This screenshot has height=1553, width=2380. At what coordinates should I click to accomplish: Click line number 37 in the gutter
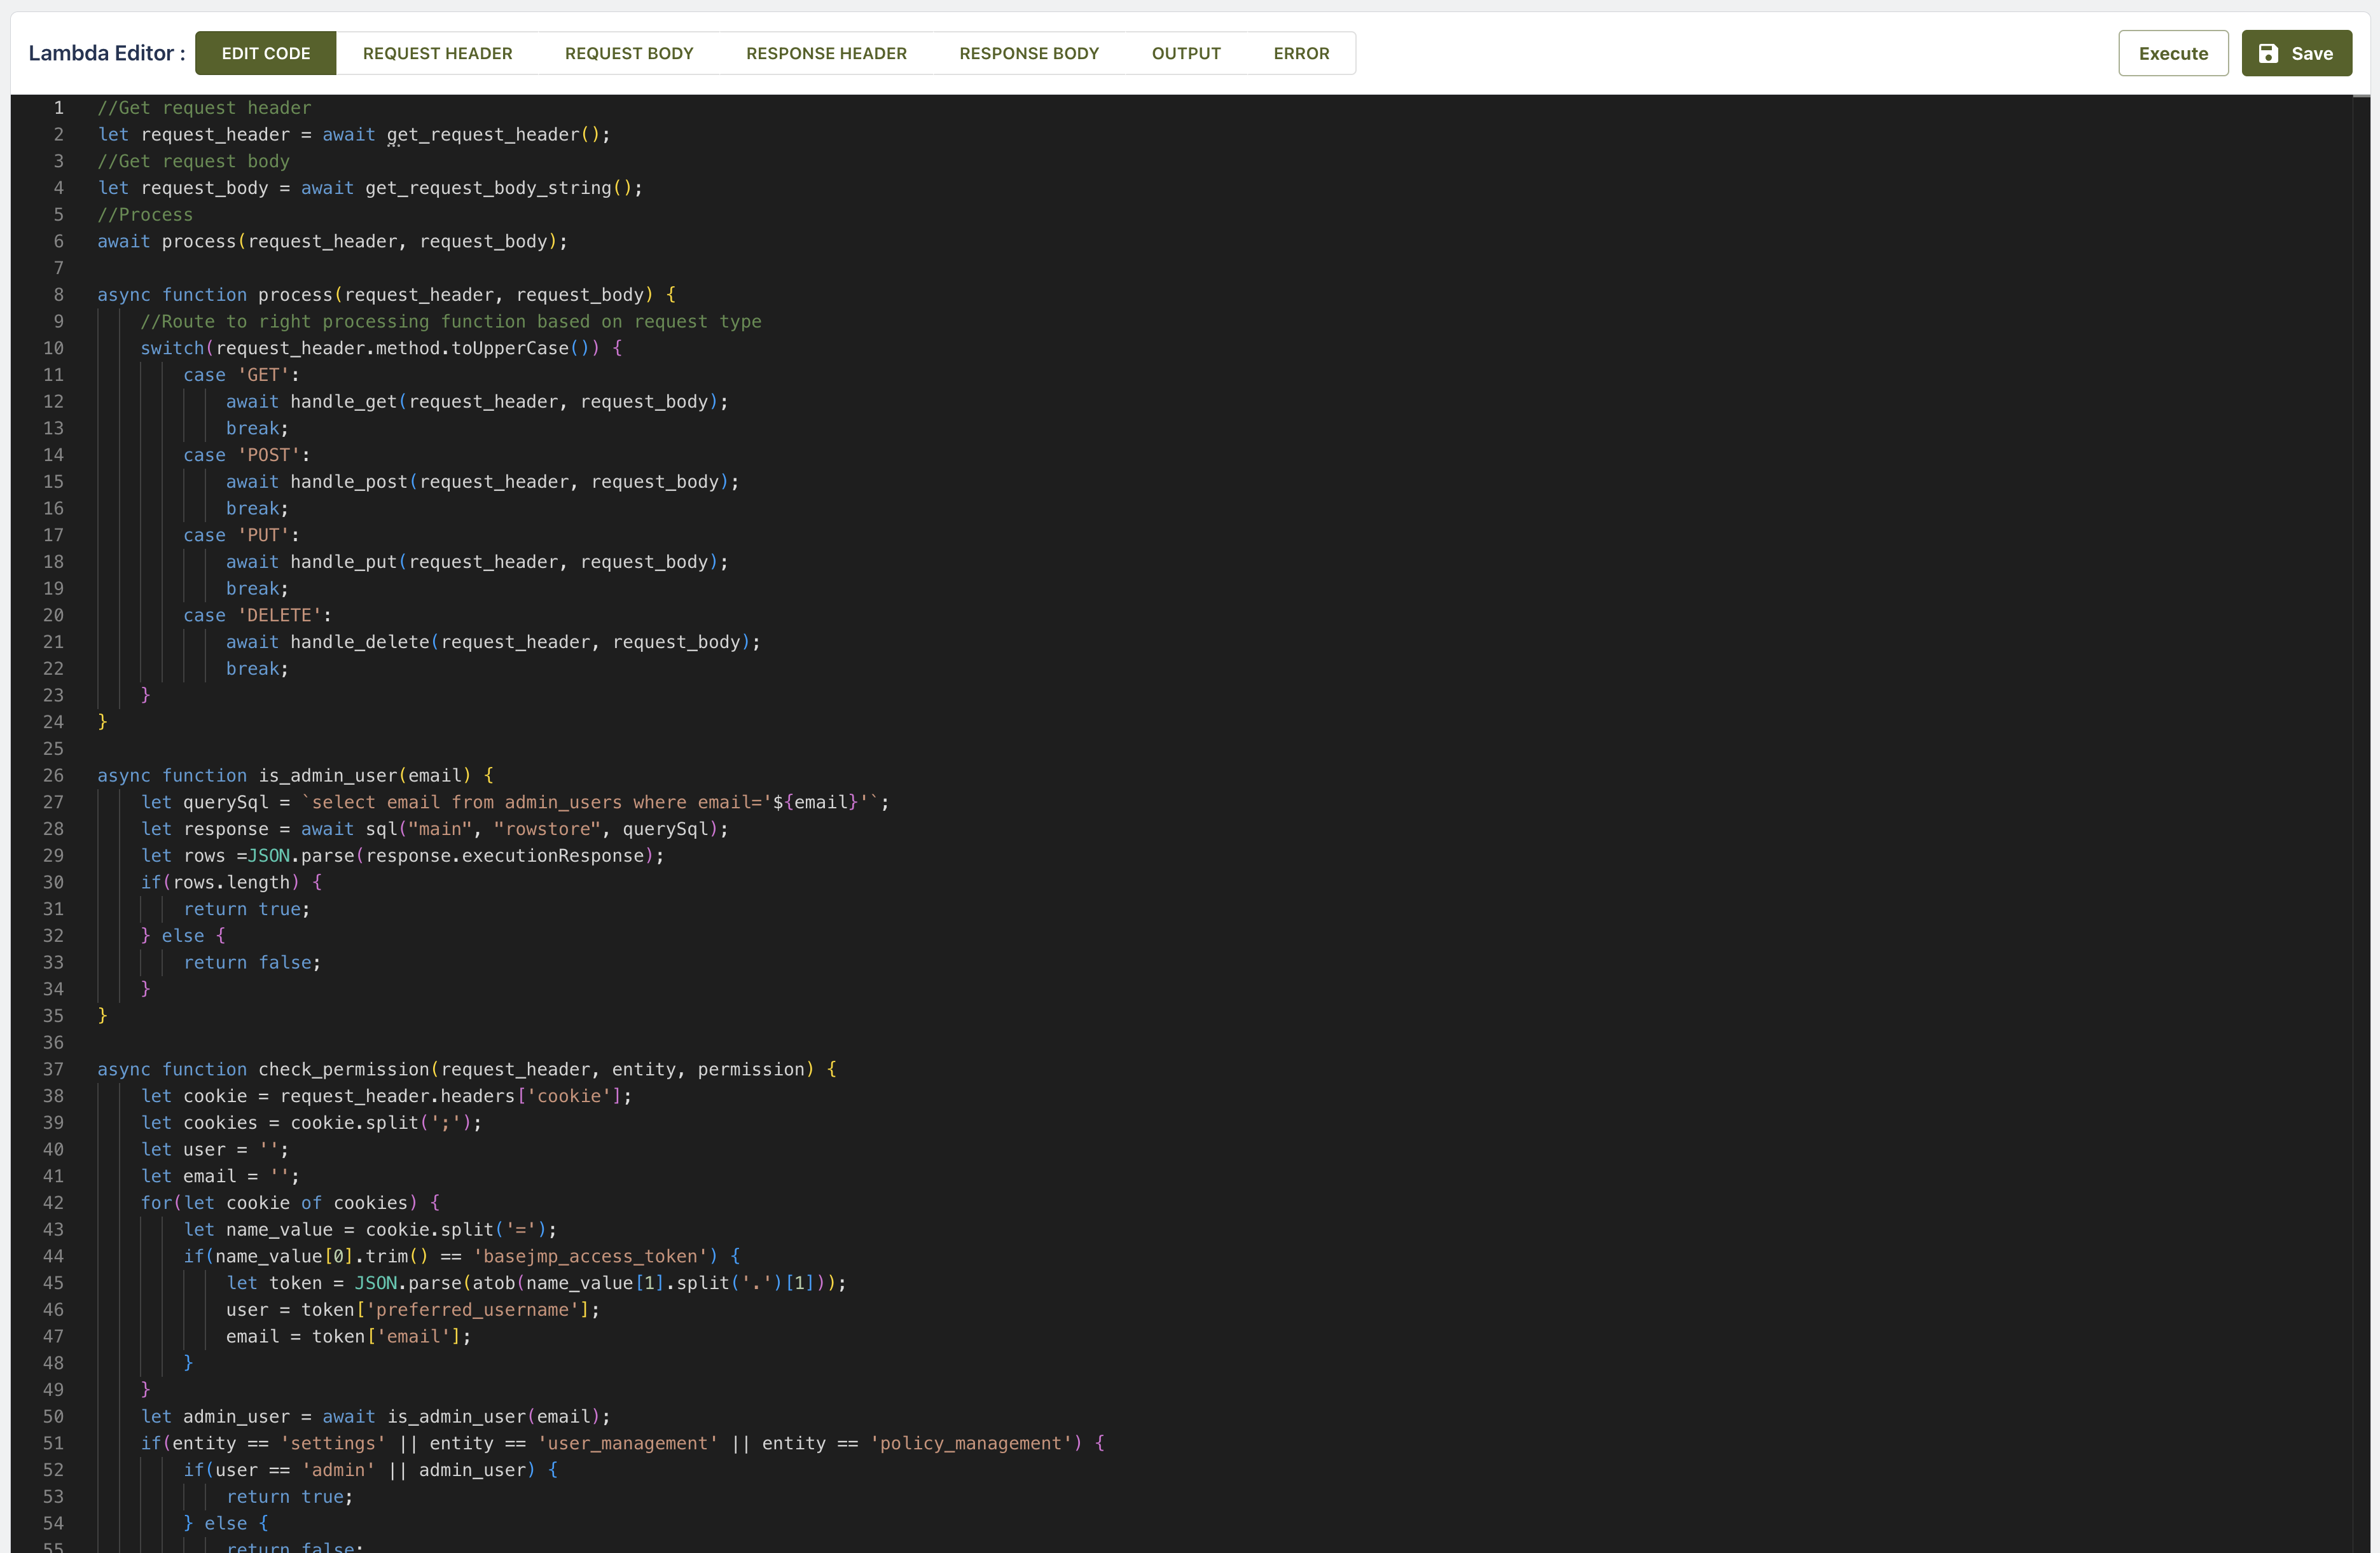click(53, 1070)
